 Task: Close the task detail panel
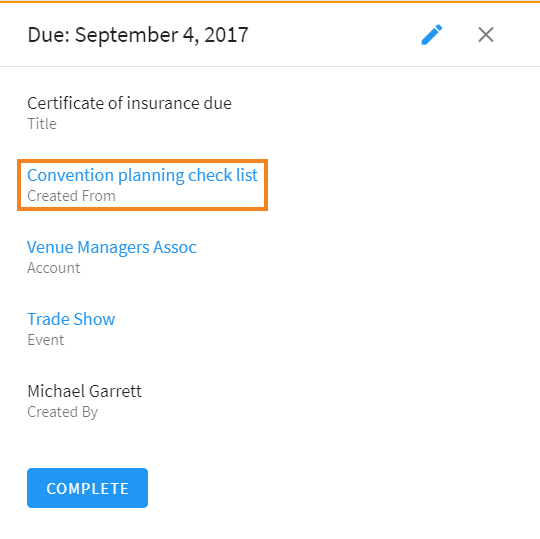(x=486, y=35)
